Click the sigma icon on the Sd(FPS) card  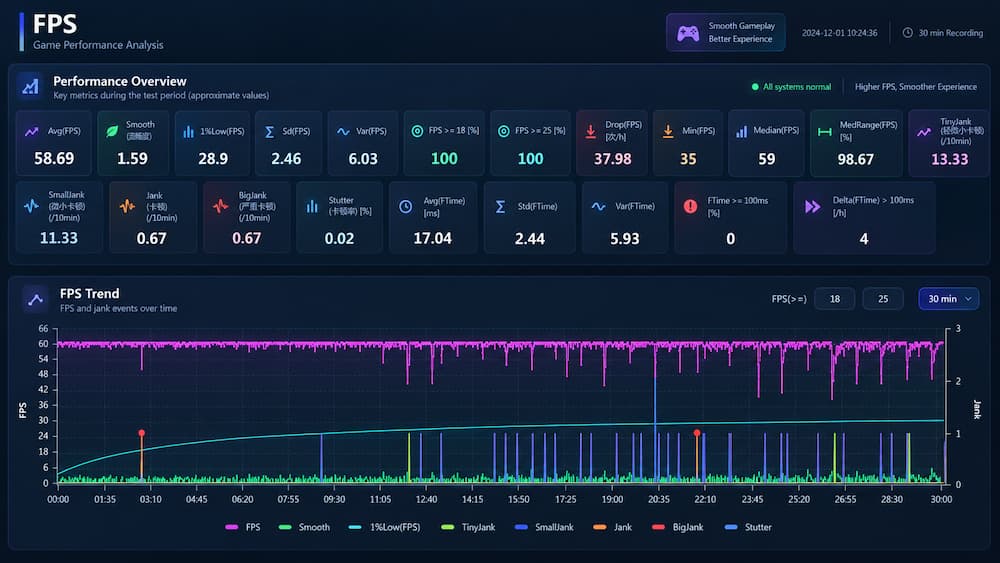269,131
